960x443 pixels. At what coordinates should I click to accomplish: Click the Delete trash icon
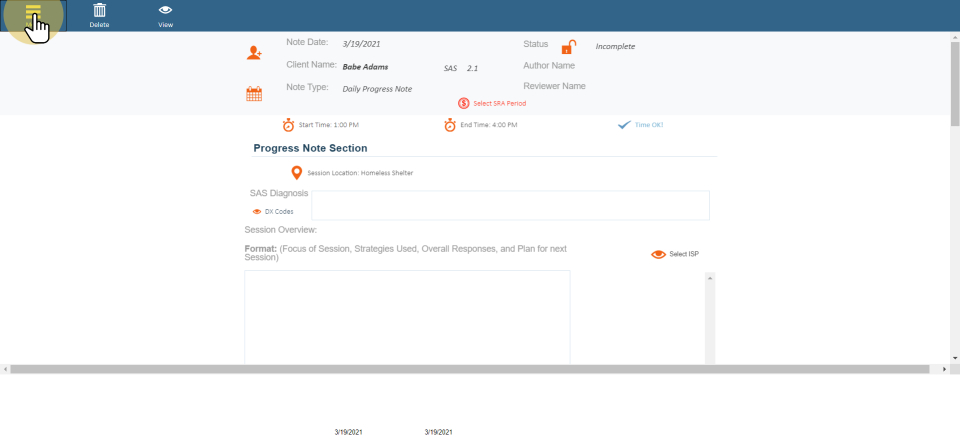[100, 11]
